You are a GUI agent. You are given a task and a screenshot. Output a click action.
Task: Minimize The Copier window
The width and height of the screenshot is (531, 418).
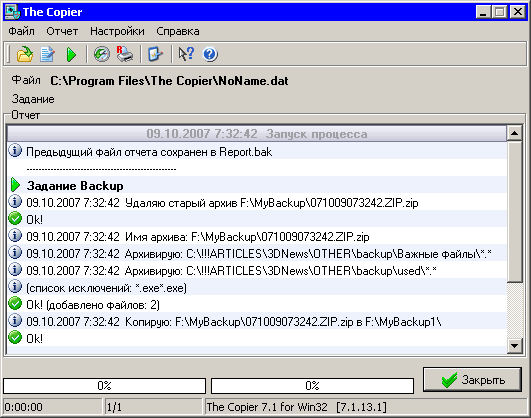tap(483, 12)
